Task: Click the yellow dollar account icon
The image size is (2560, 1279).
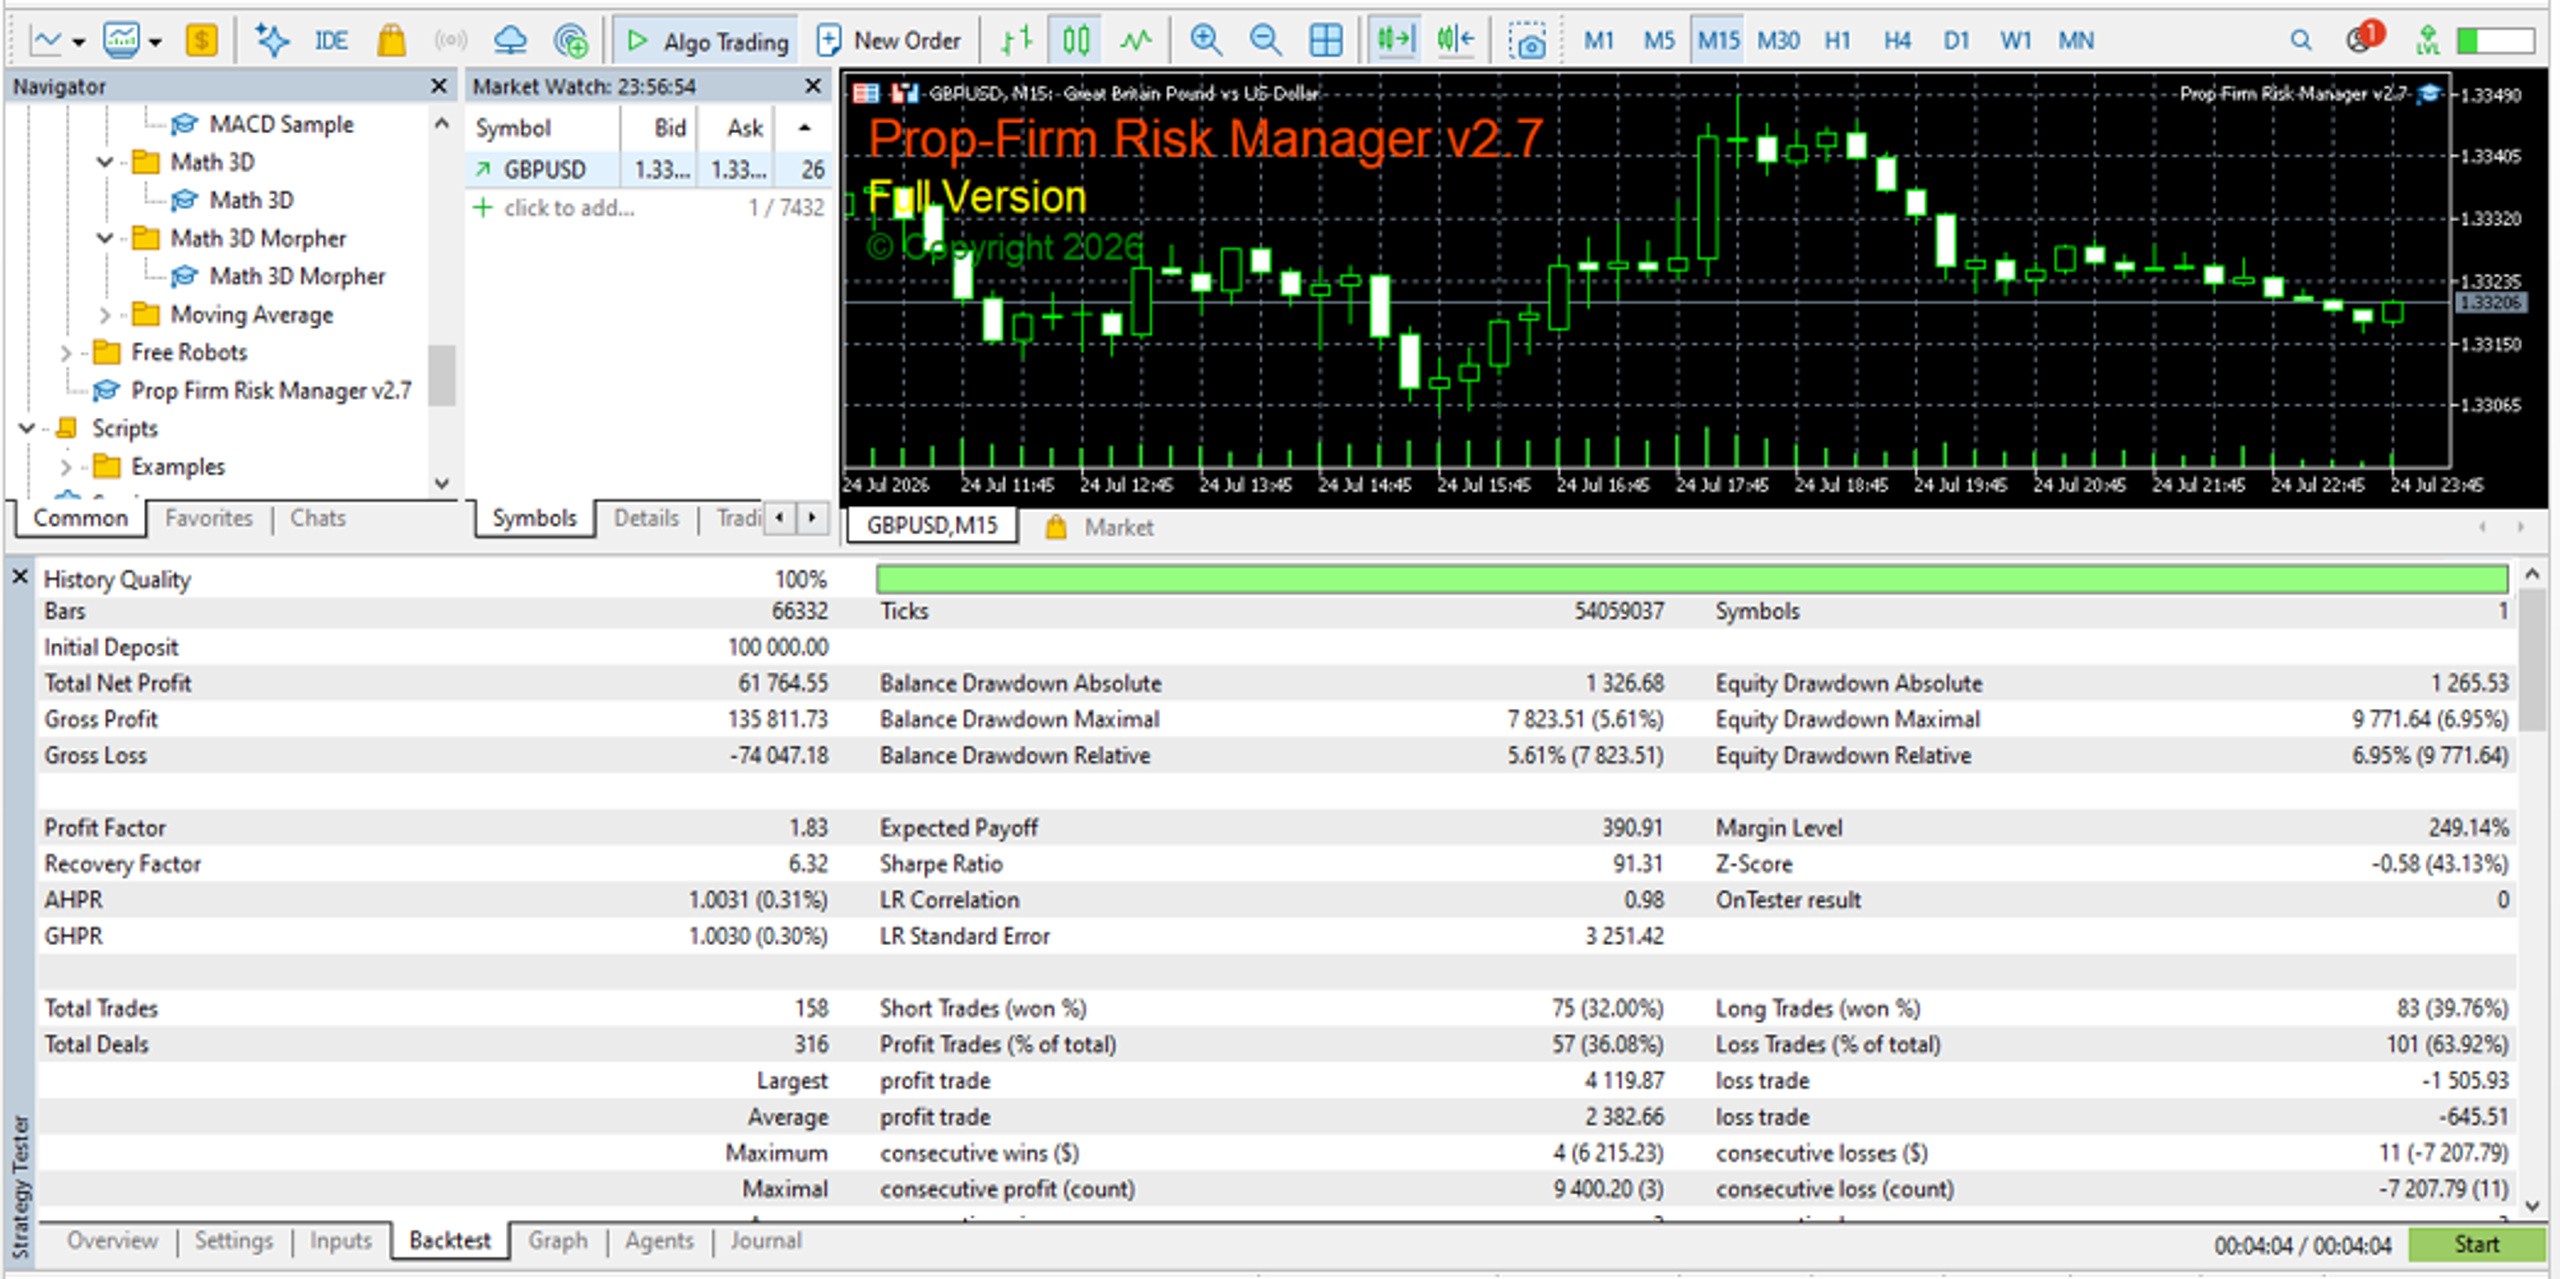Action: pyautogui.click(x=201, y=41)
